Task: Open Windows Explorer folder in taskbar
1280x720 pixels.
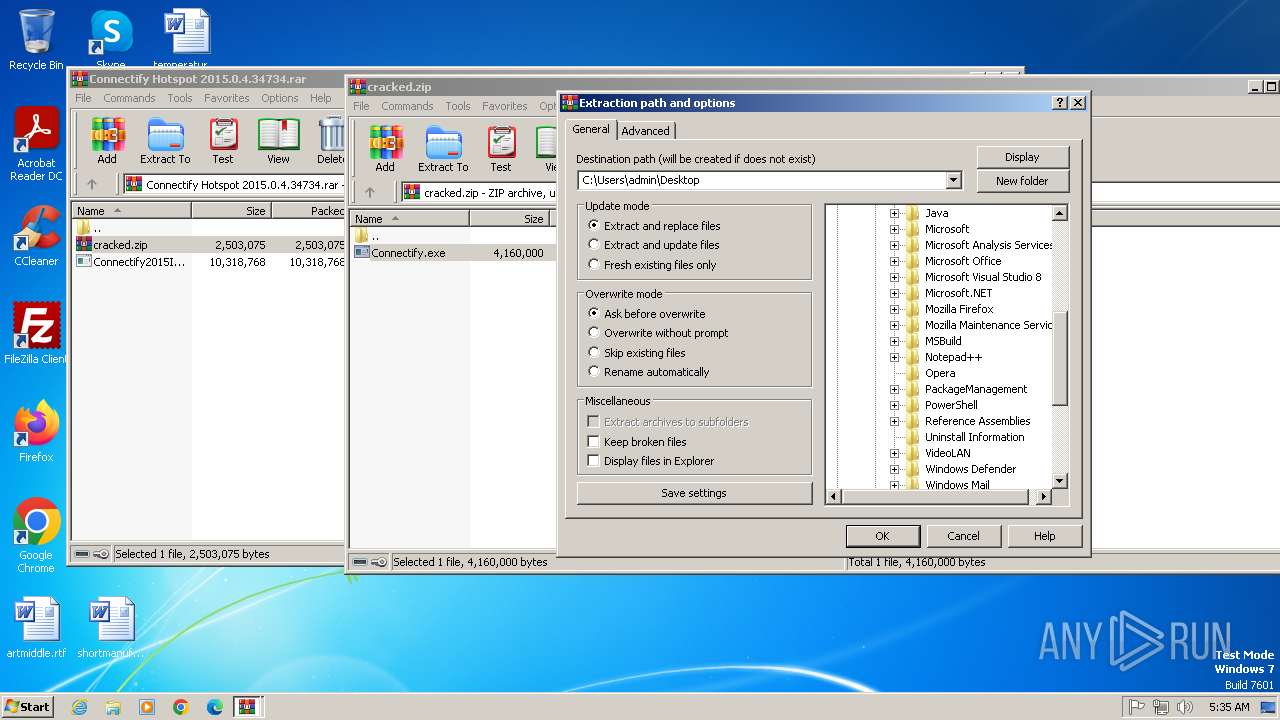Action: pyautogui.click(x=113, y=707)
